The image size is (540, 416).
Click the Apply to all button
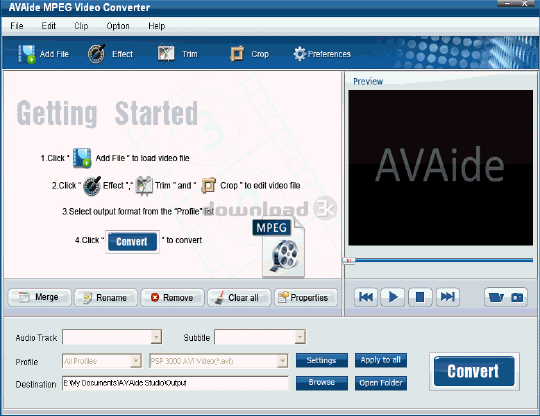[381, 360]
